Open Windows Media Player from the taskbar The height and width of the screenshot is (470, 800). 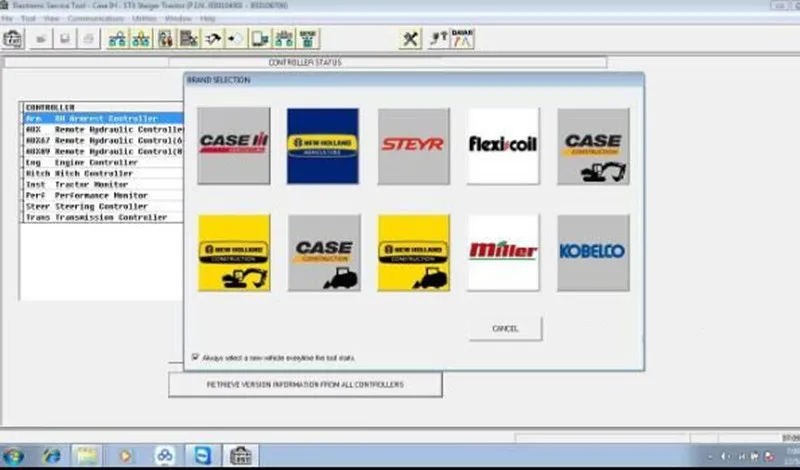(125, 456)
